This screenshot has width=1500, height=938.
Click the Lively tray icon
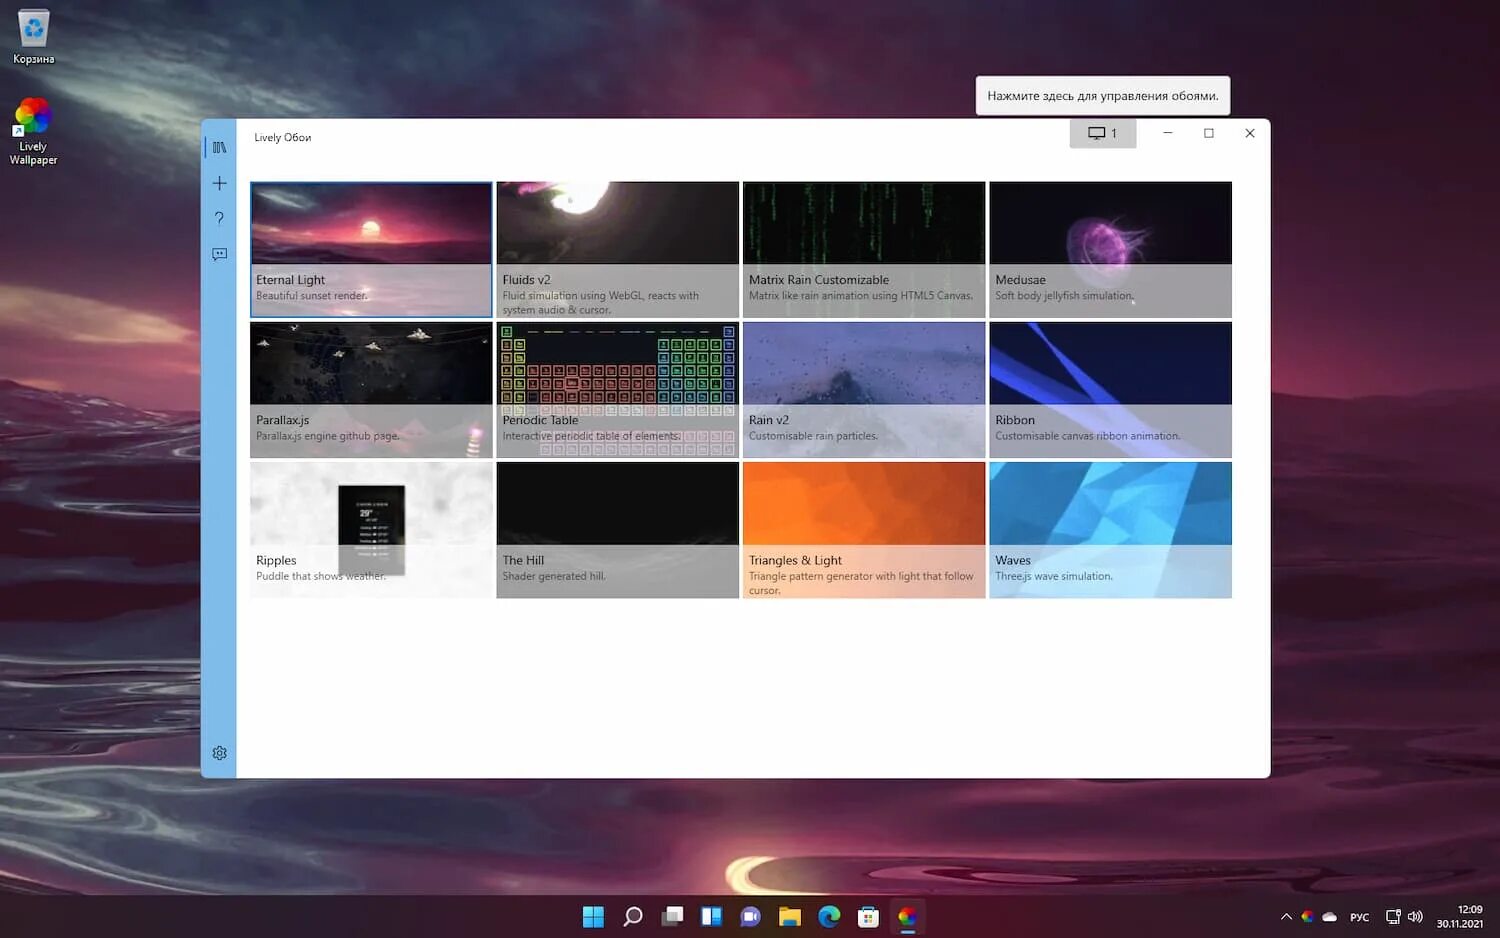(1307, 917)
